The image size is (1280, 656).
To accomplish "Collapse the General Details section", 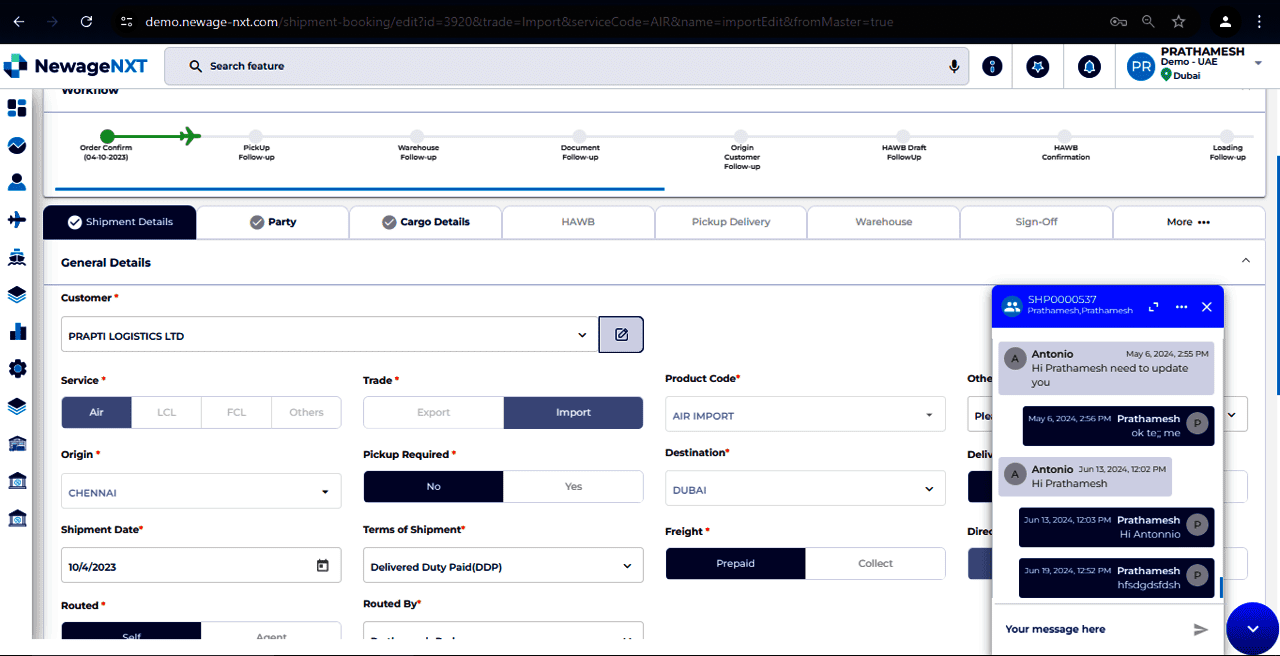I will 1245,261.
